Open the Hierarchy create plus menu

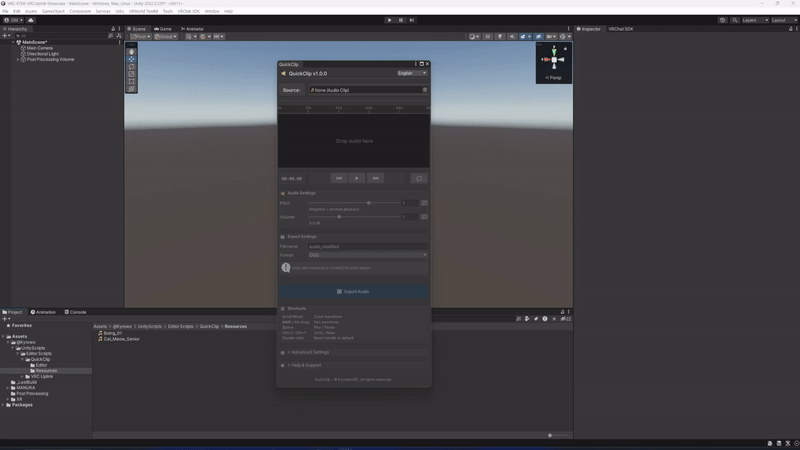pos(6,36)
